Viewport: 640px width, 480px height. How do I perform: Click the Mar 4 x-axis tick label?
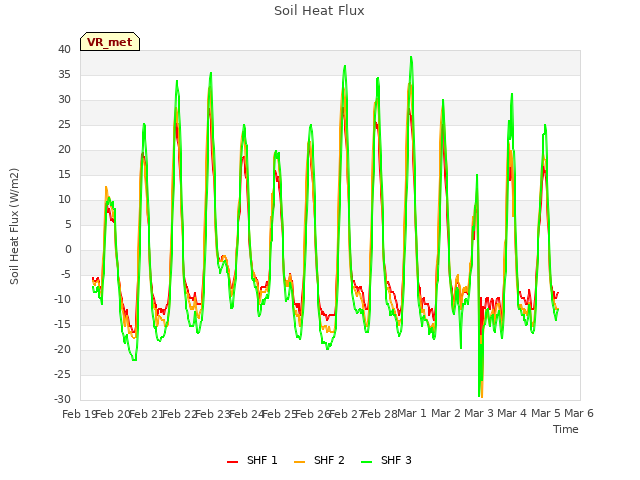512,414
